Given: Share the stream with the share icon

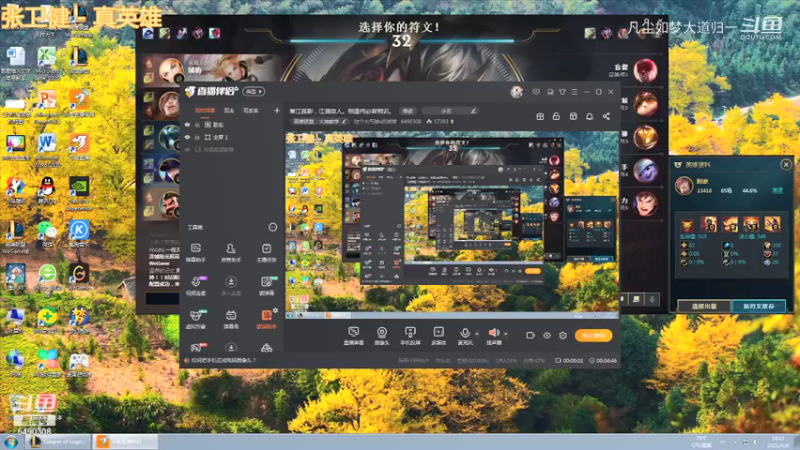Looking at the screenshot, I should coord(606,116).
